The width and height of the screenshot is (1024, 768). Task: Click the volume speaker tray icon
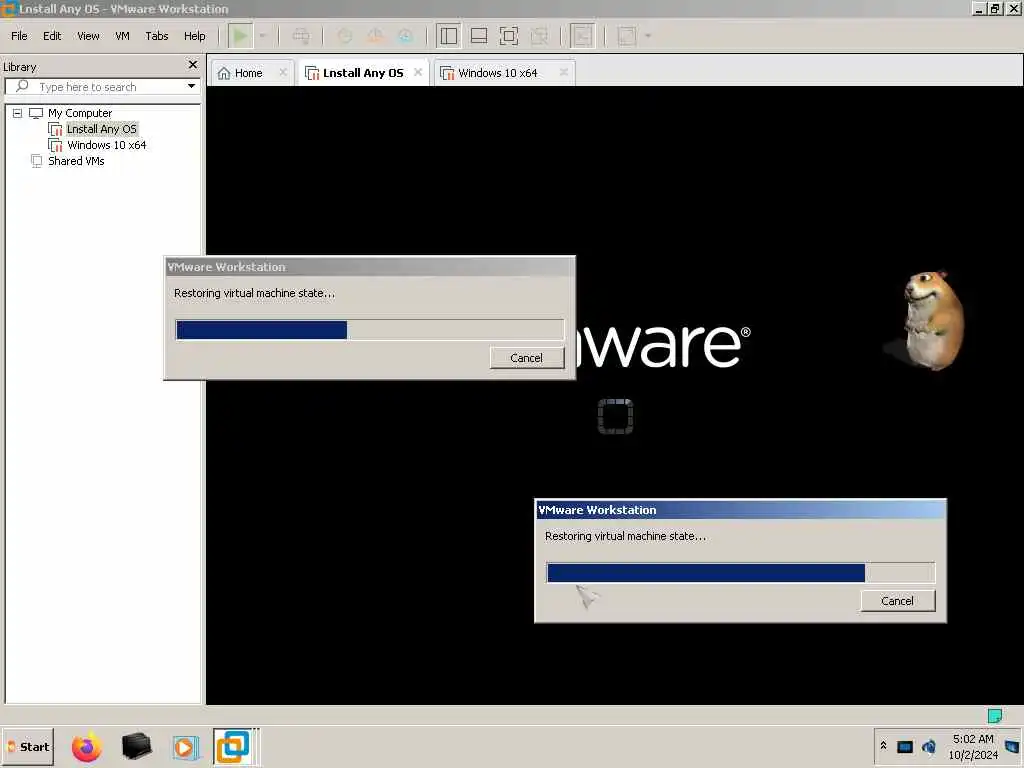[x=929, y=746]
